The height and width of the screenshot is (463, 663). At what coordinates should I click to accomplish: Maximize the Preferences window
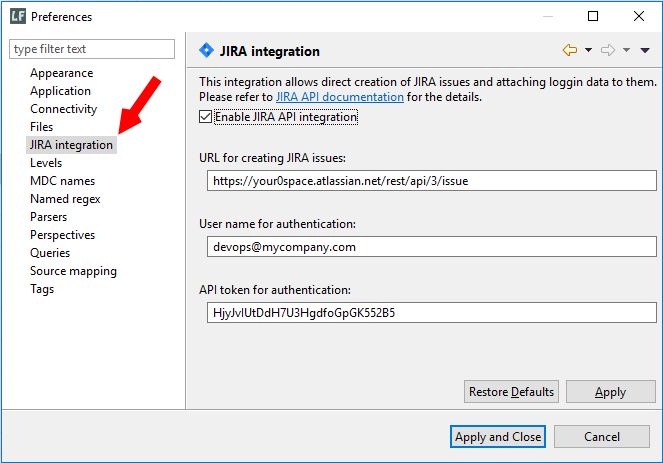593,16
